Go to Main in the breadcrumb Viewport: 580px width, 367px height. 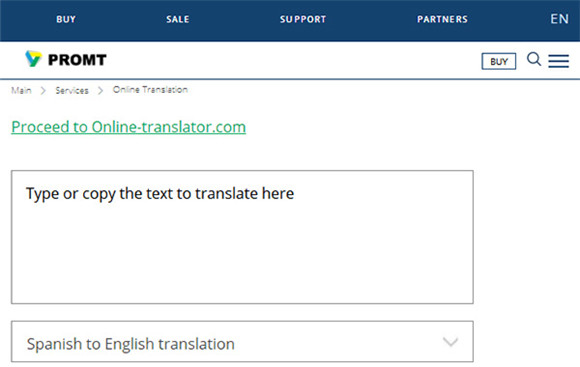coord(21,90)
